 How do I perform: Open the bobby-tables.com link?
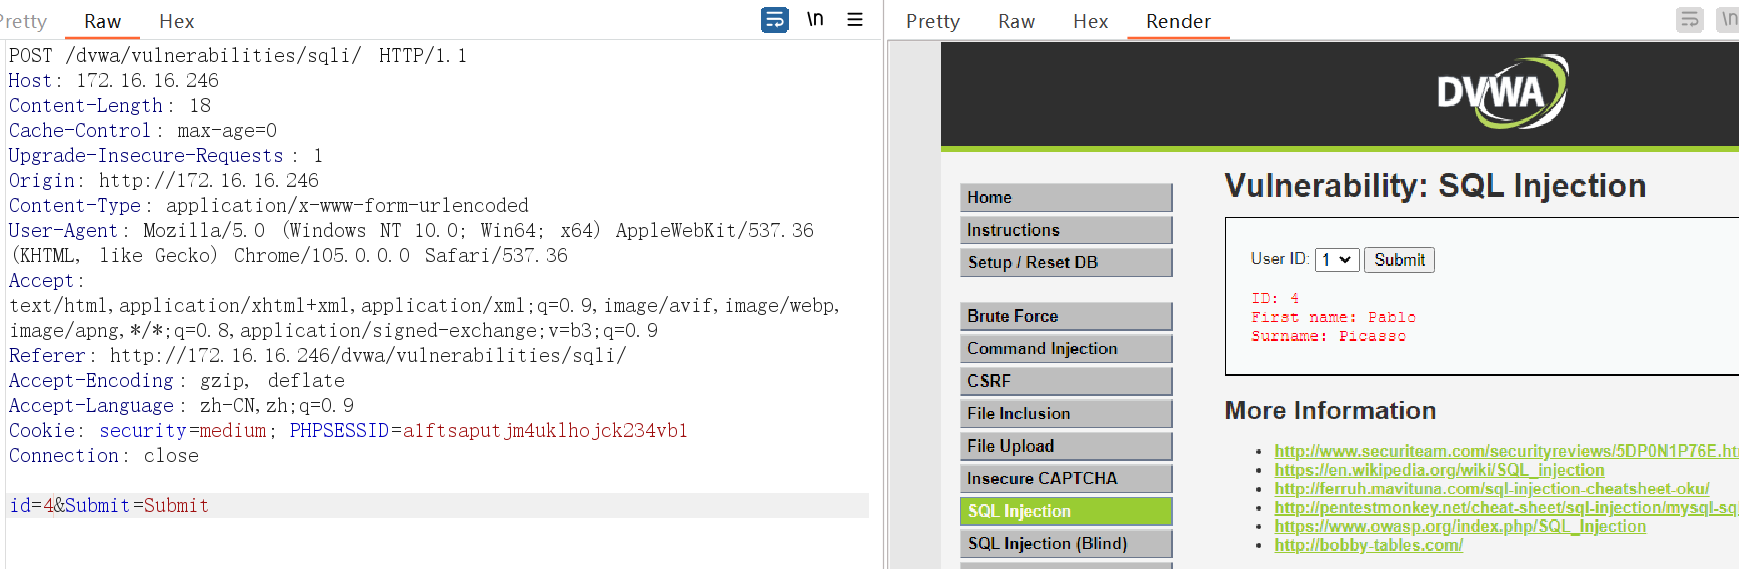tap(1368, 545)
